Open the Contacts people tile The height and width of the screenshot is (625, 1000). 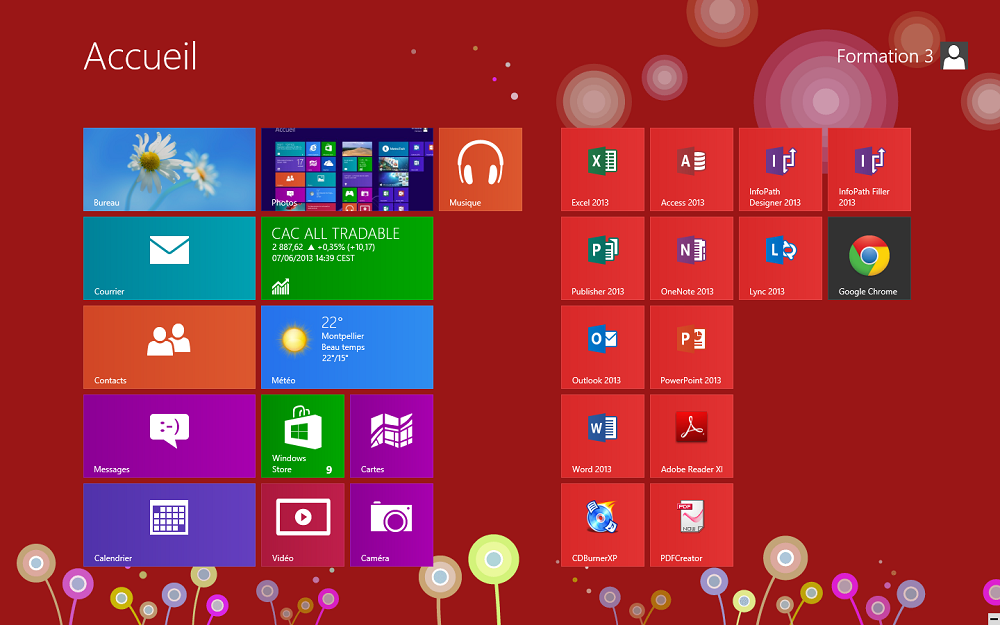(169, 347)
